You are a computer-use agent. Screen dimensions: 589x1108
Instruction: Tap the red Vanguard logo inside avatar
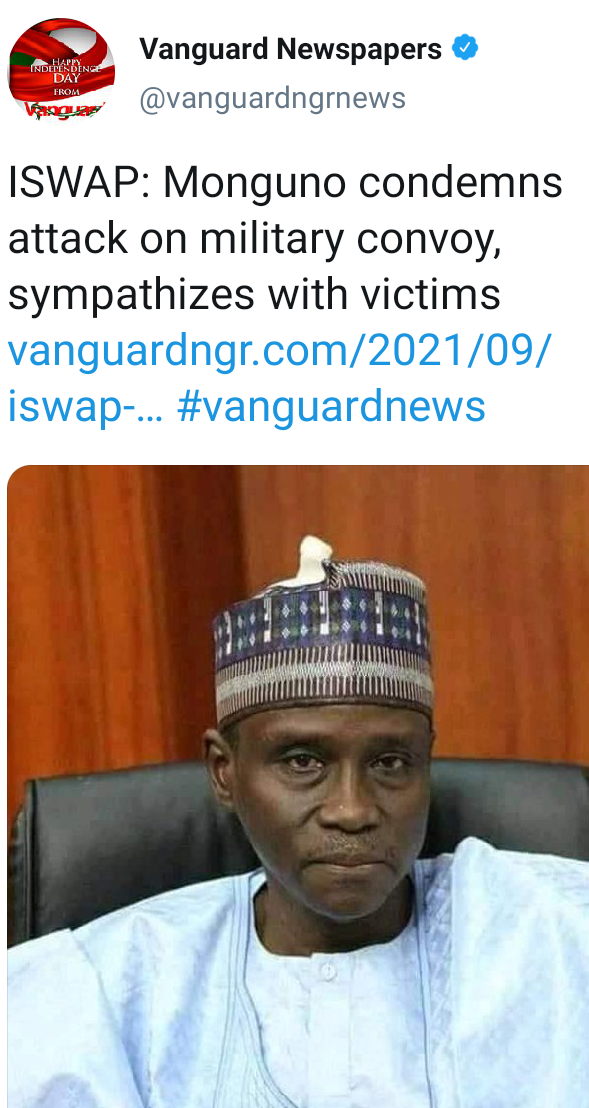tap(65, 109)
